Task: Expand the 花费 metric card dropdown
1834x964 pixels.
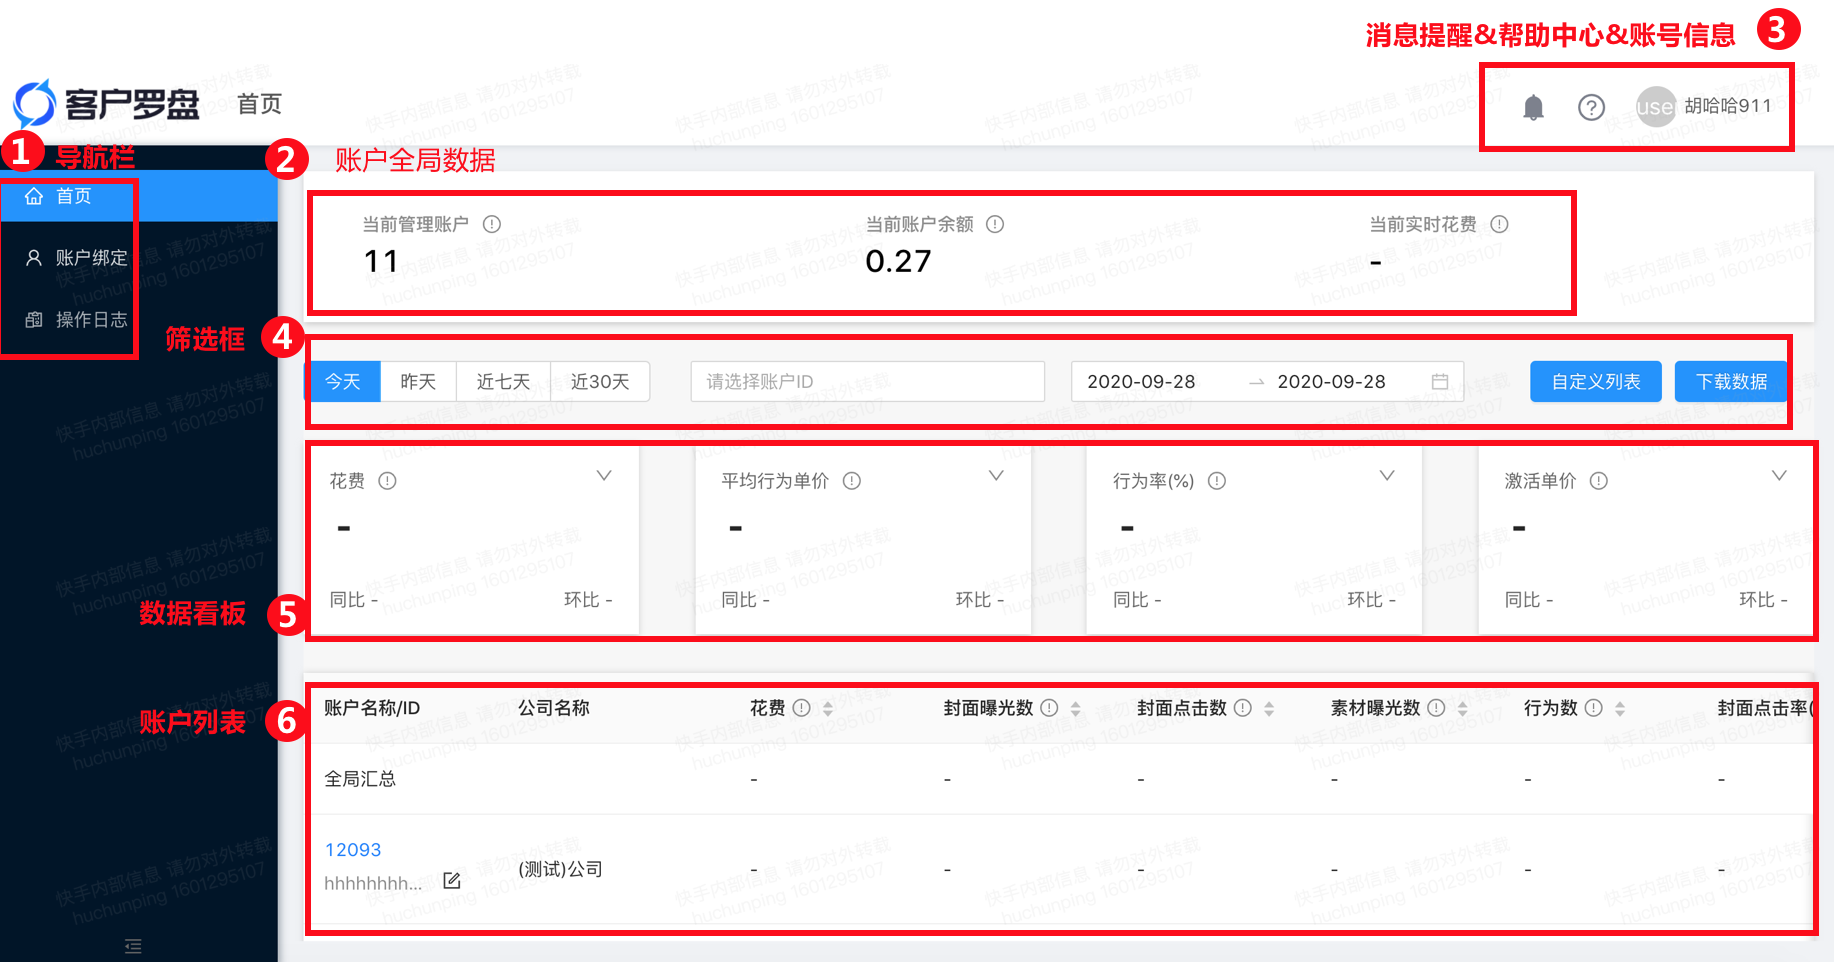Action: coord(604,476)
